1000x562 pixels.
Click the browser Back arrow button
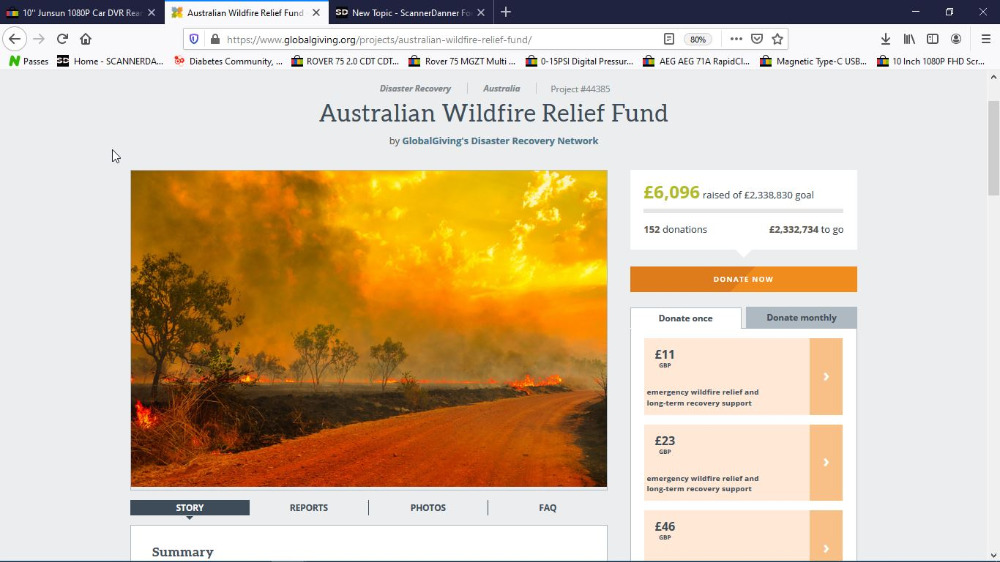tap(15, 39)
